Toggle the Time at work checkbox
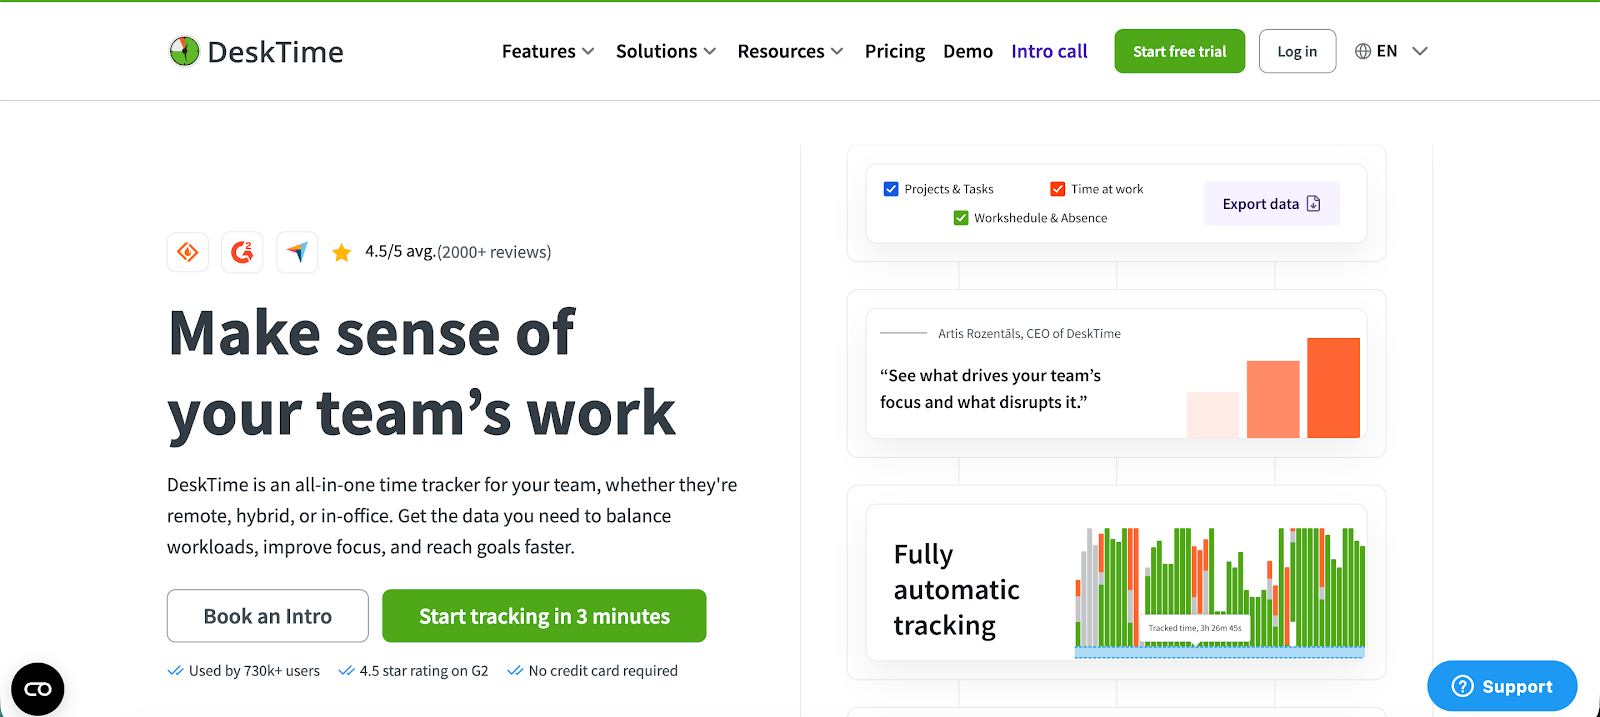This screenshot has width=1600, height=717. [1058, 189]
